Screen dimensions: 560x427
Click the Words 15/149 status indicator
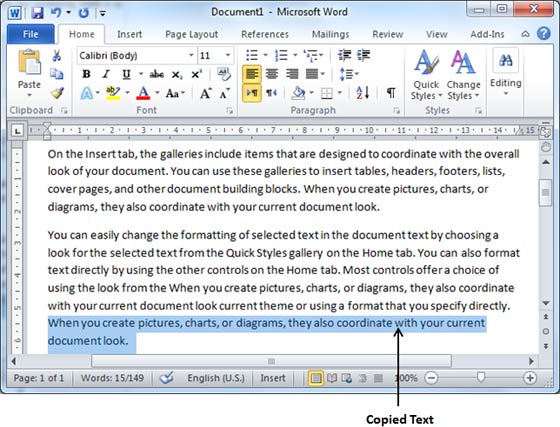click(112, 378)
